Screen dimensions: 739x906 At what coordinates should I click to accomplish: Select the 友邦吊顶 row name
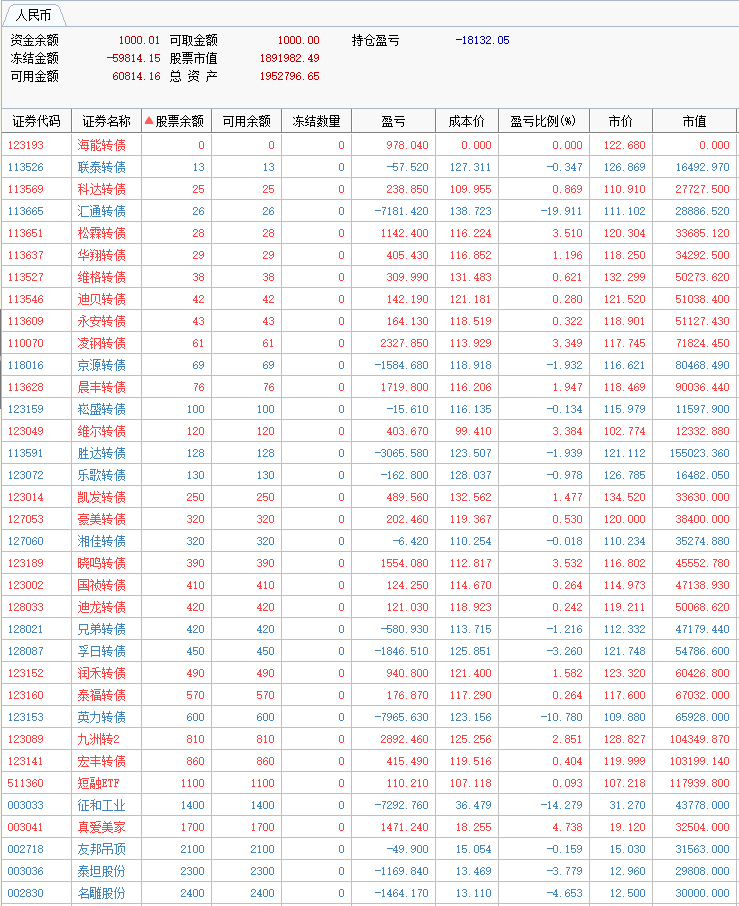[102, 849]
